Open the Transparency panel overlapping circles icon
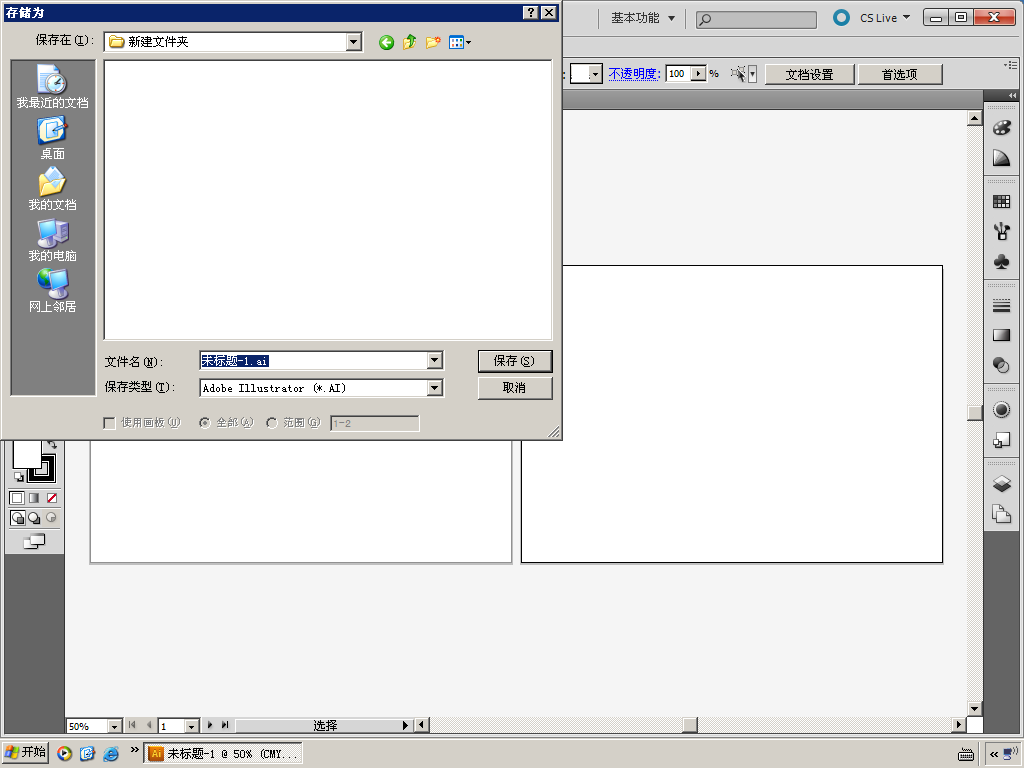Image resolution: width=1024 pixels, height=768 pixels. click(1001, 365)
